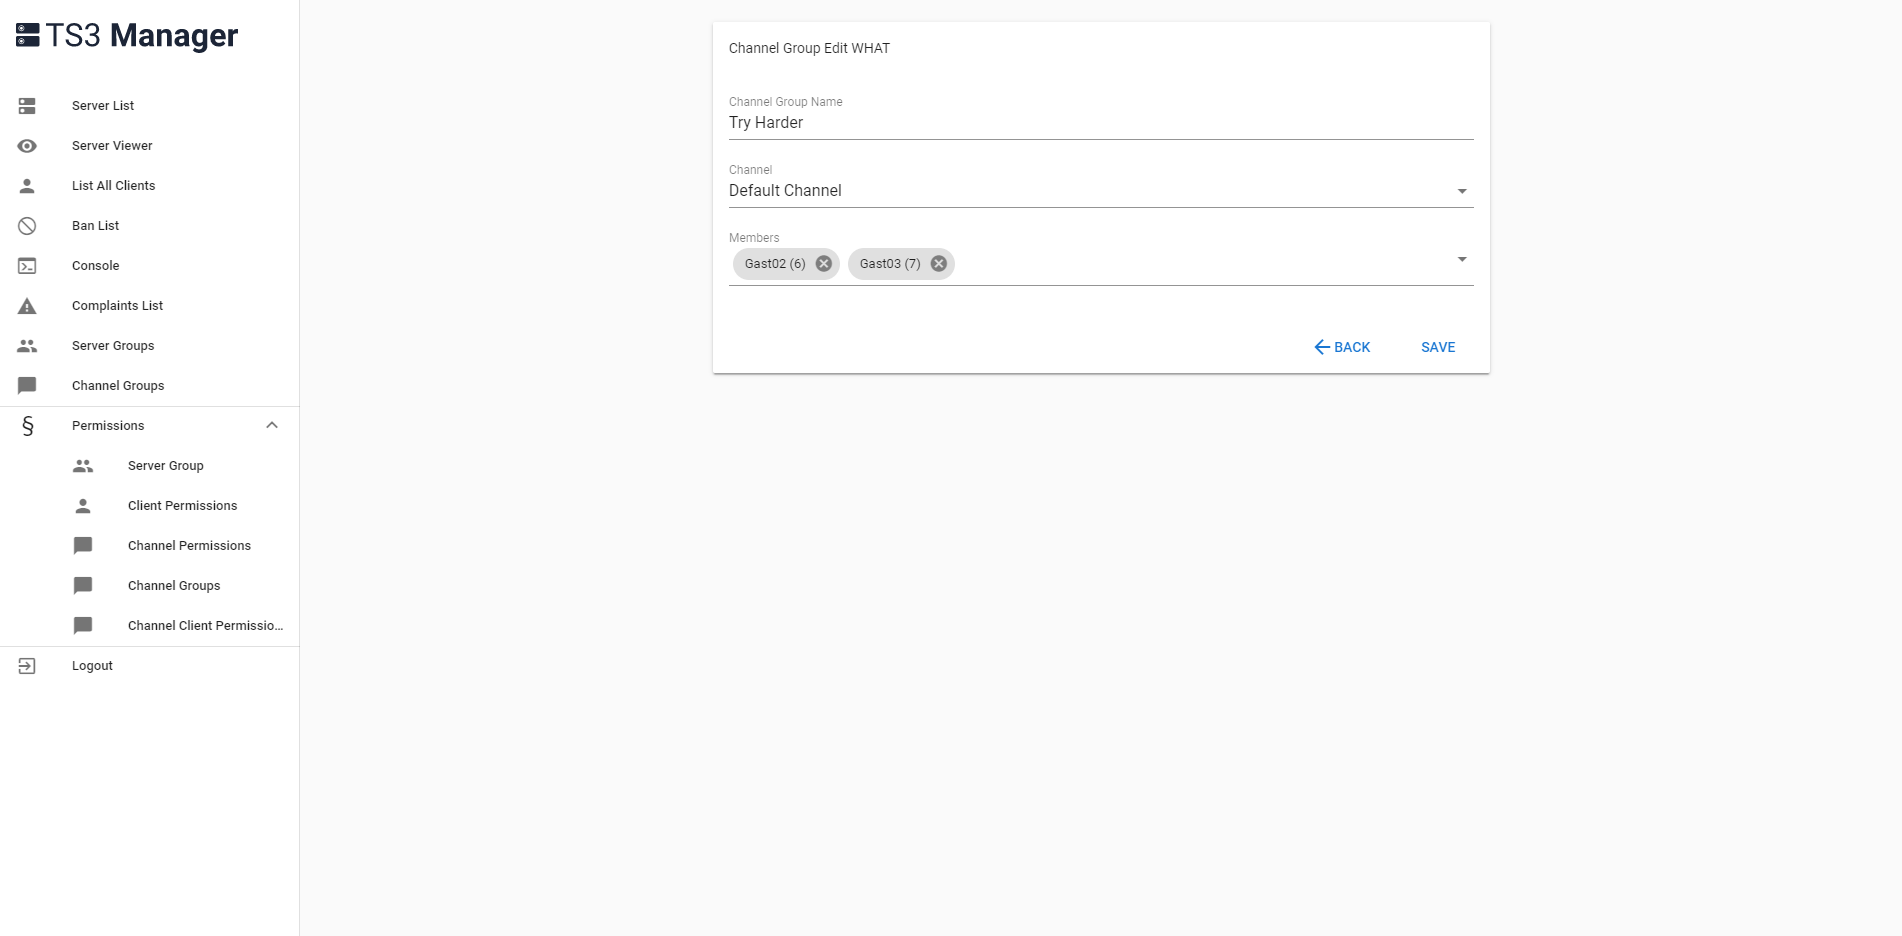Collapse the Permissions submenu chevron
Screen dimensions: 1902x936
tap(271, 426)
